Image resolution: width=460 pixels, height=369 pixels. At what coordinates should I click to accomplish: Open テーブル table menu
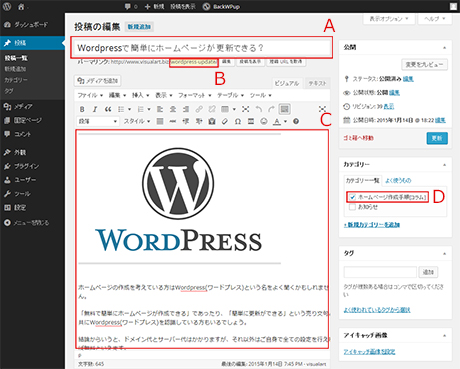tap(229, 95)
